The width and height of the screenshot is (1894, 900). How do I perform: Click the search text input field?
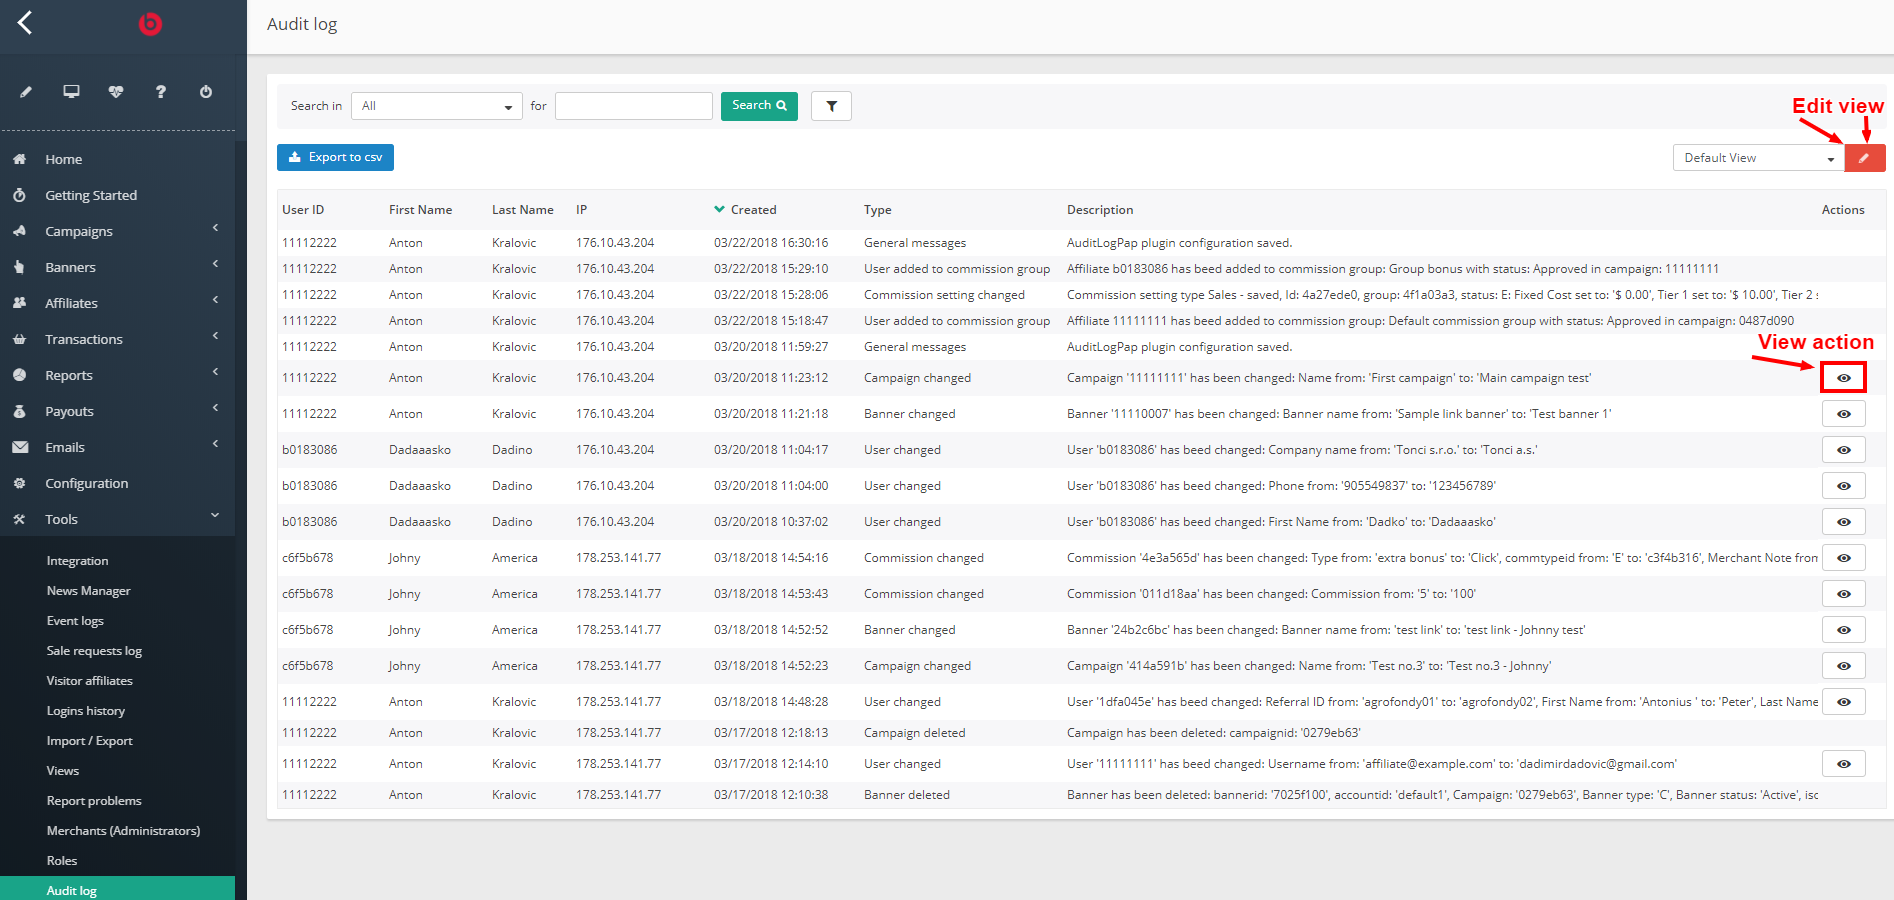[x=634, y=106]
